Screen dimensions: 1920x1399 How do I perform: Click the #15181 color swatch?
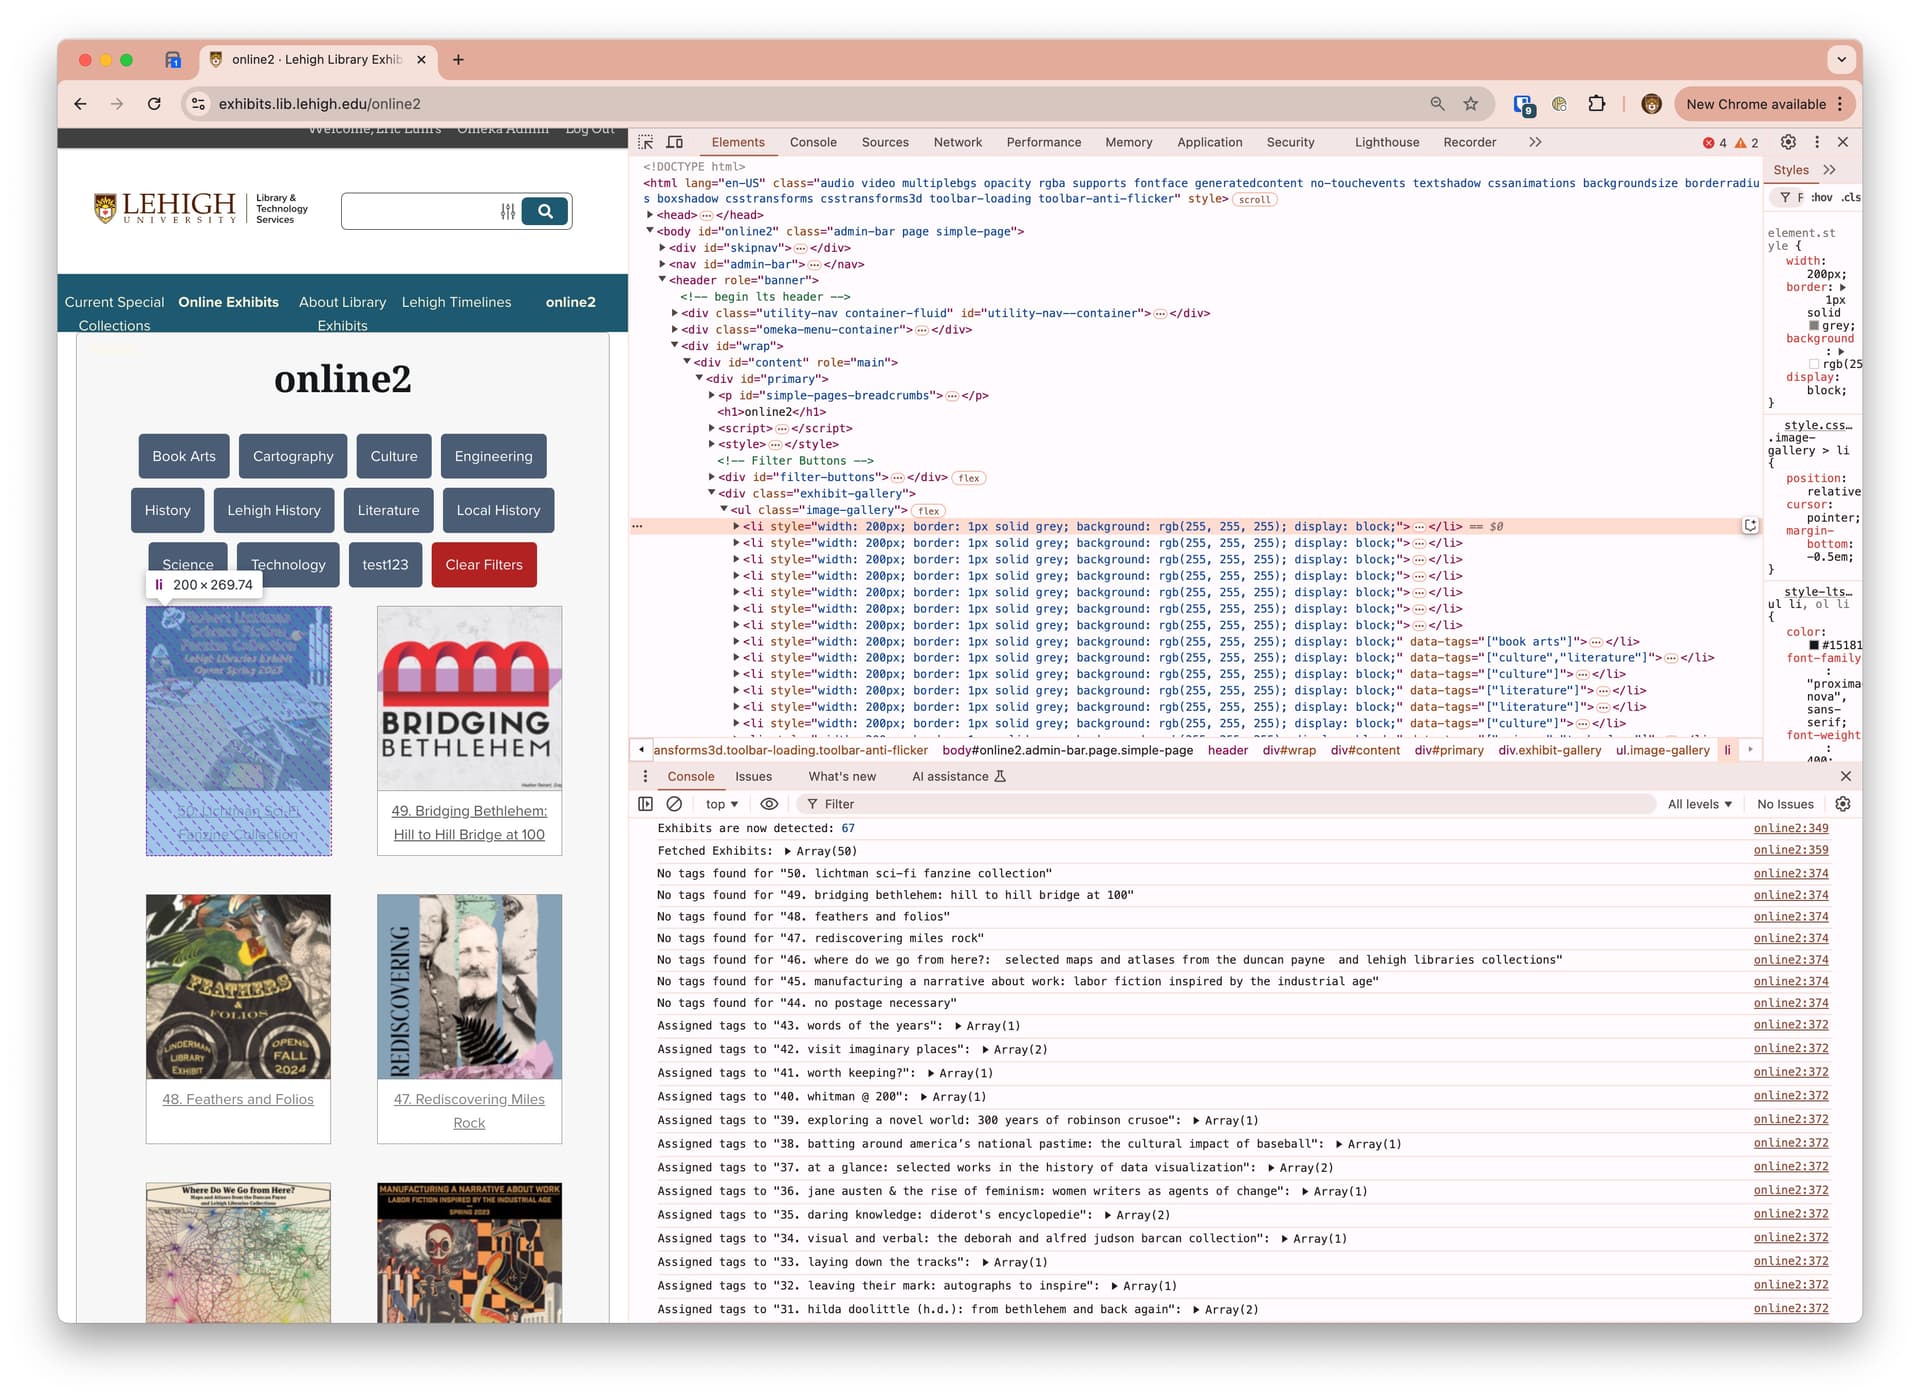click(1814, 645)
